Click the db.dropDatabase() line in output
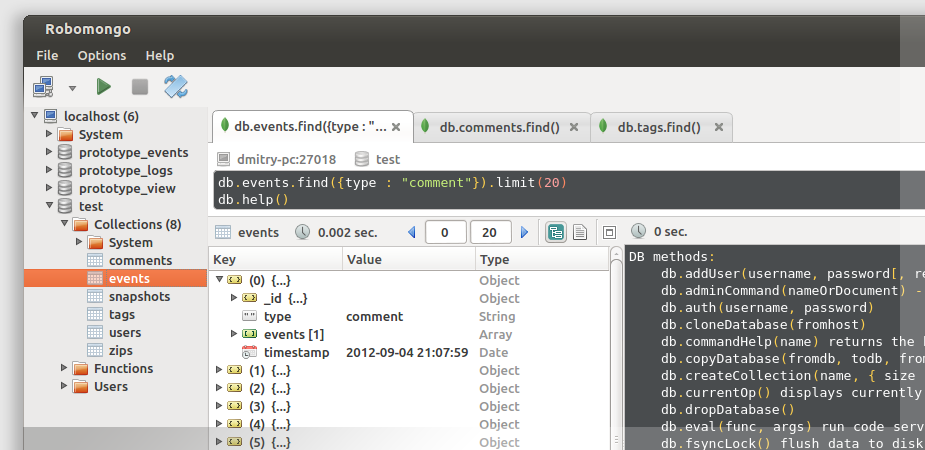Image resolution: width=925 pixels, height=450 pixels. 727,409
